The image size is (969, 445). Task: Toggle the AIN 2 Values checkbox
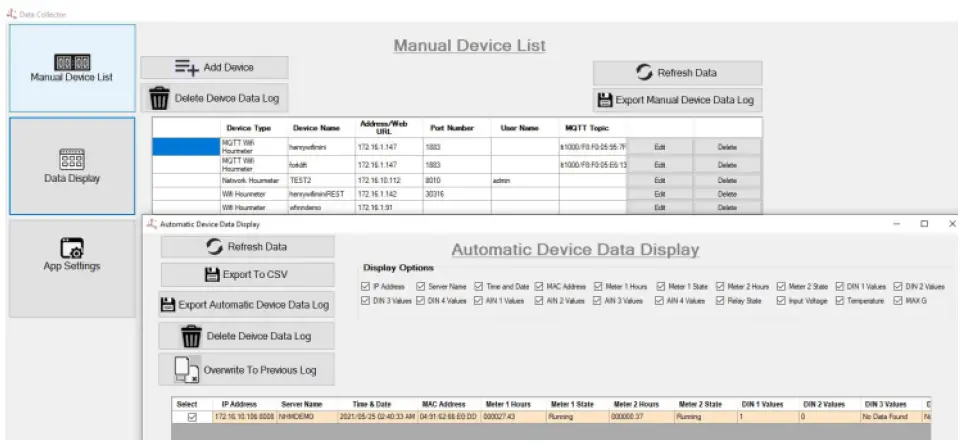(x=539, y=301)
